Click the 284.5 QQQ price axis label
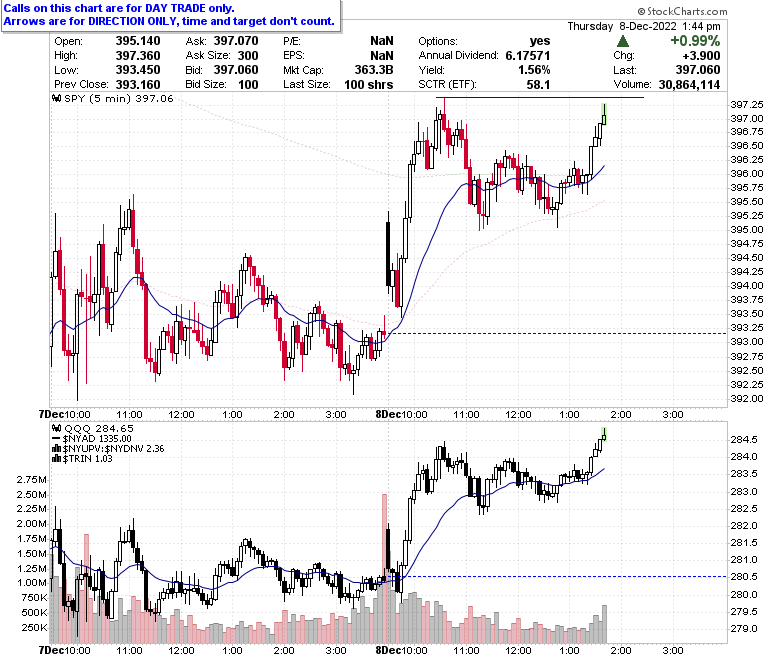 click(x=744, y=440)
